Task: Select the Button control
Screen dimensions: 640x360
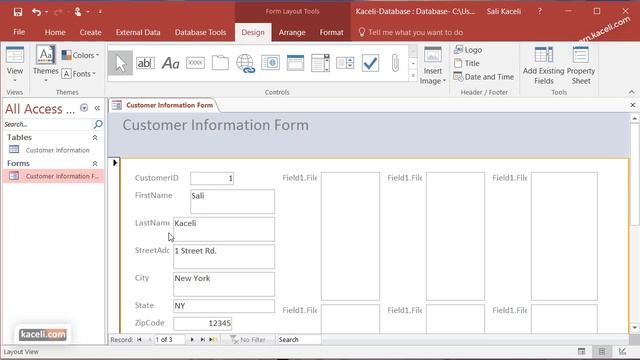Action: (x=195, y=63)
